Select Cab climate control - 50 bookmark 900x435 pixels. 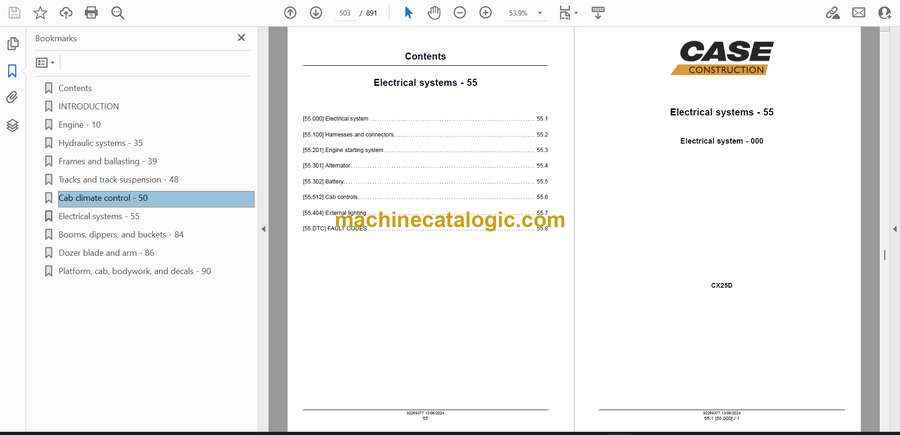pos(156,198)
